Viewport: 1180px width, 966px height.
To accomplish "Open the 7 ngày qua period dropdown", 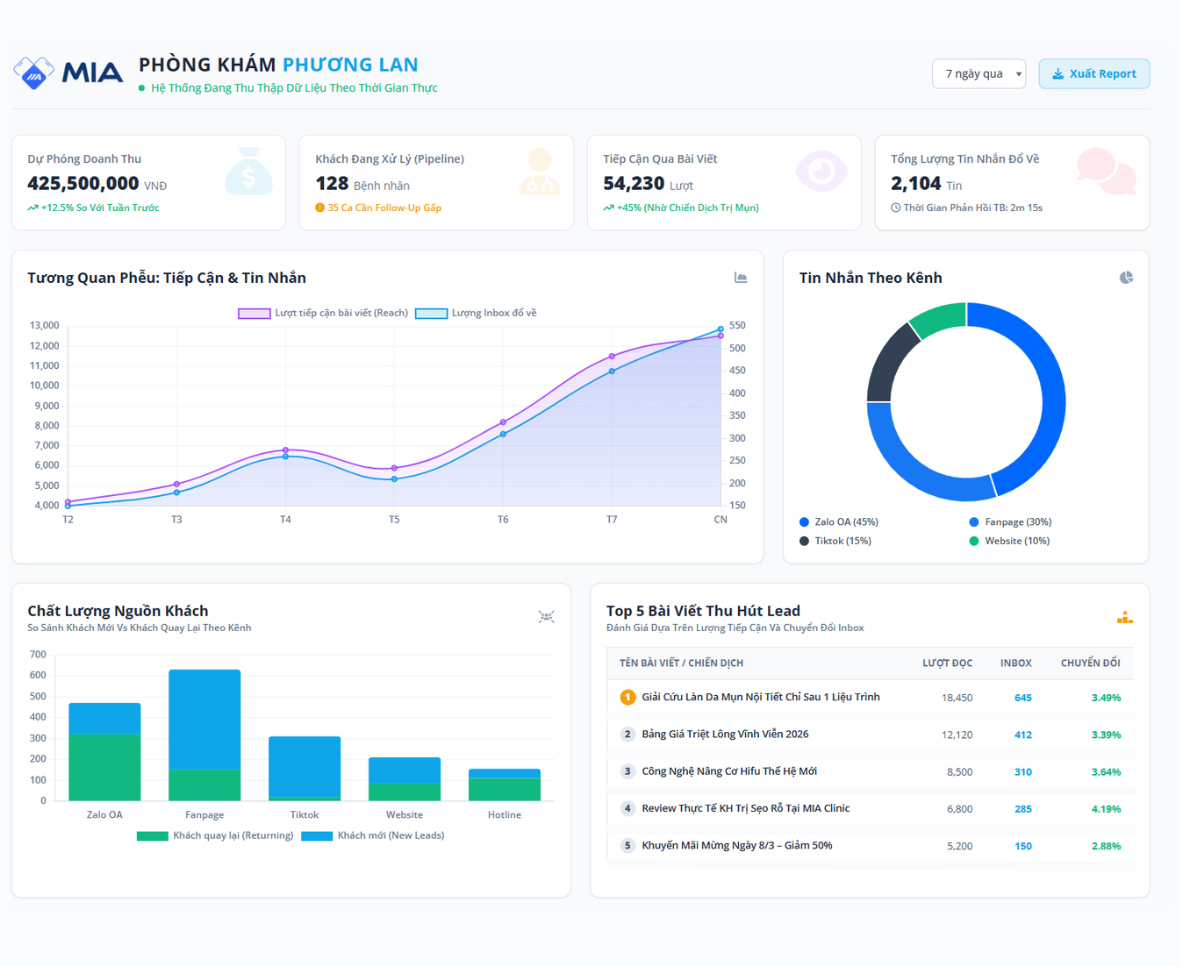I will tap(978, 74).
